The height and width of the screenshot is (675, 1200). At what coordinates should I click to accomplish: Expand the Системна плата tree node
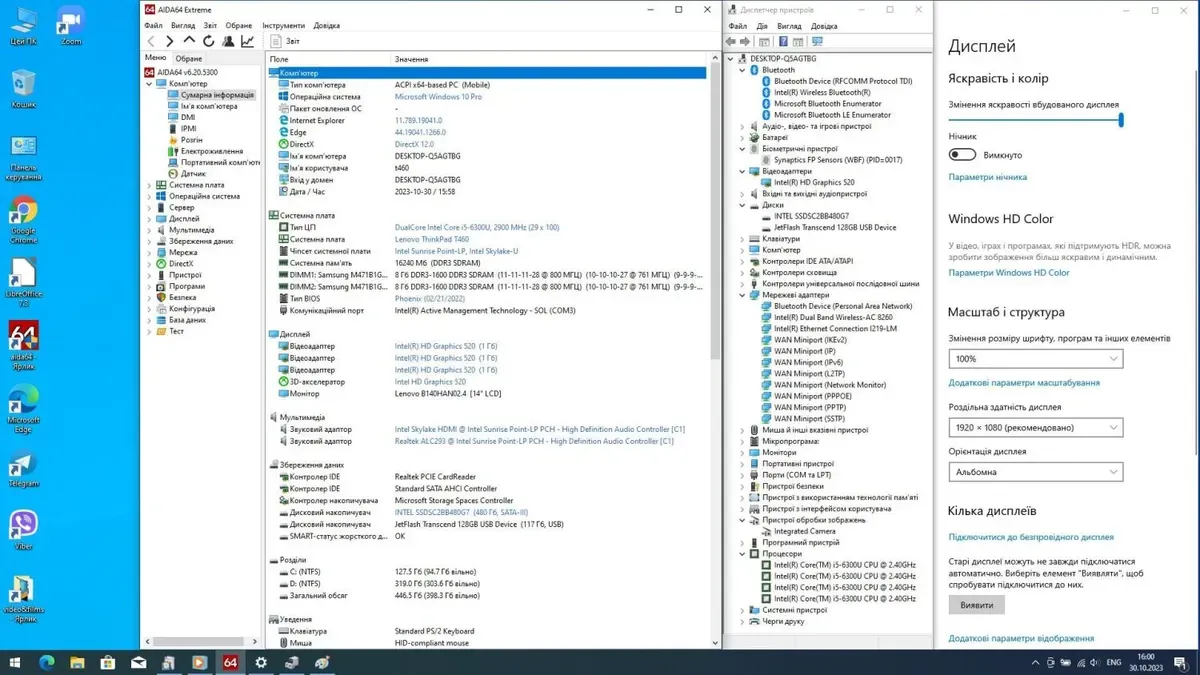(x=150, y=185)
